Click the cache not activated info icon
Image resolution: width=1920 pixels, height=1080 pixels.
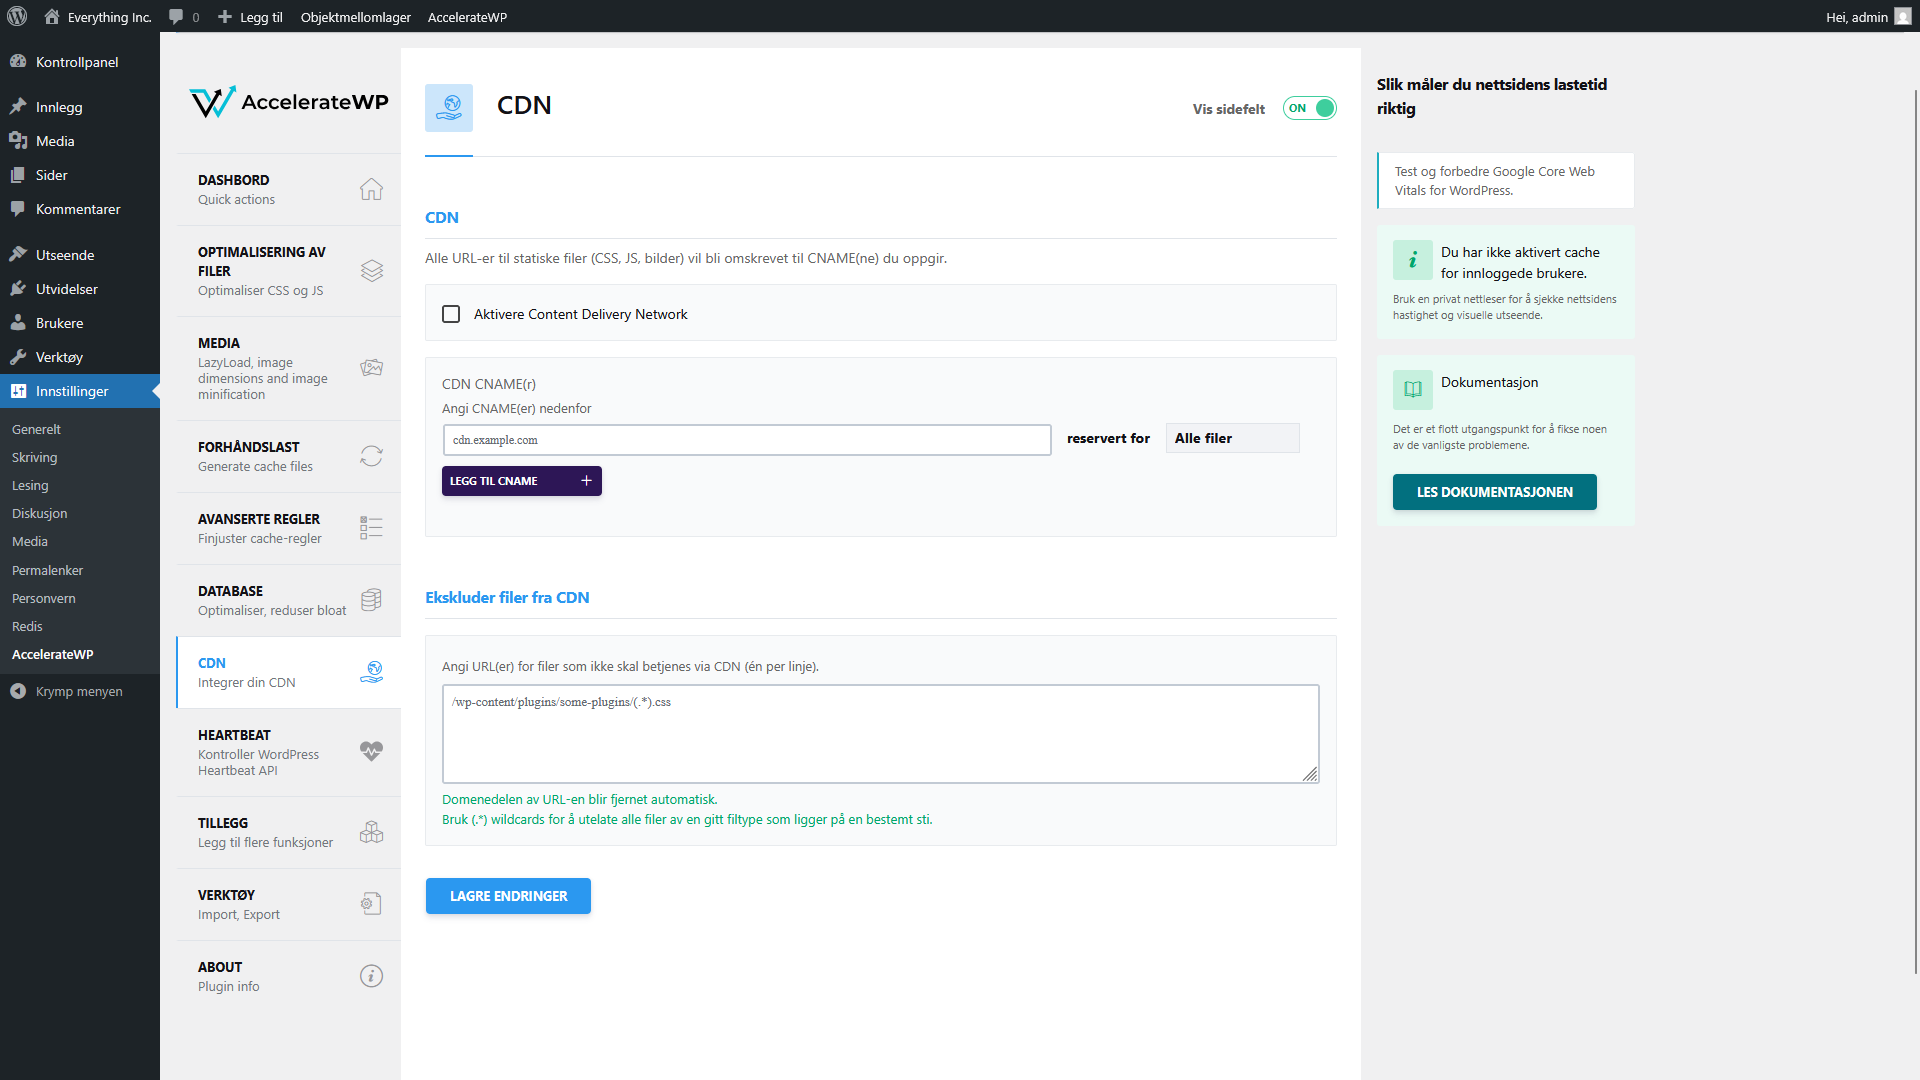1412,259
